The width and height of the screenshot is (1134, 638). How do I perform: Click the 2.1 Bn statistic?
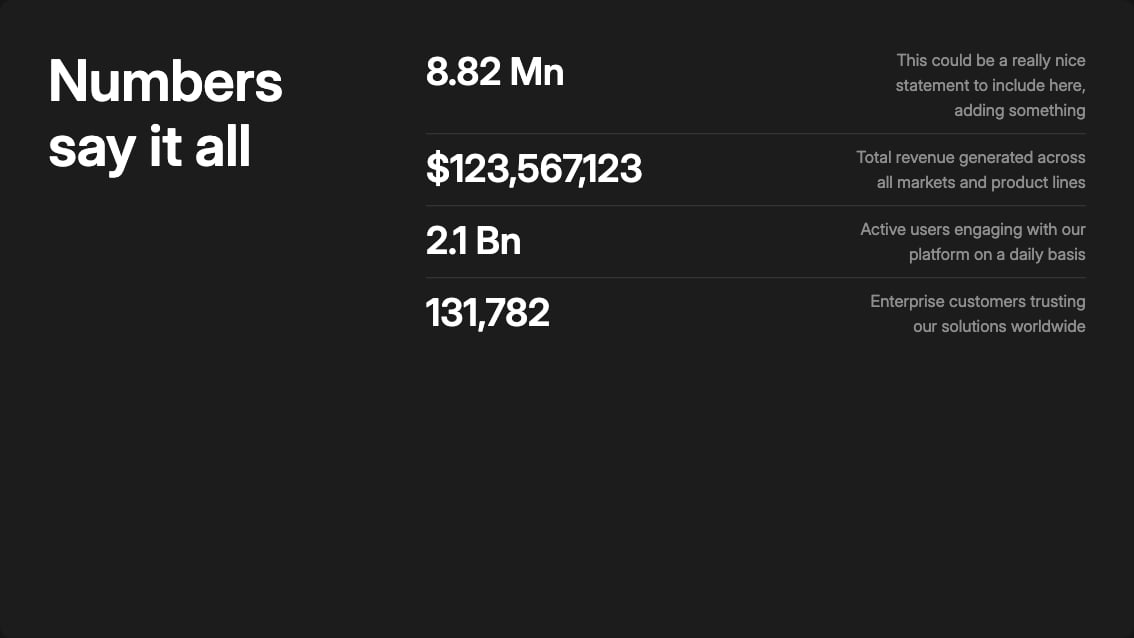pyautogui.click(x=473, y=241)
